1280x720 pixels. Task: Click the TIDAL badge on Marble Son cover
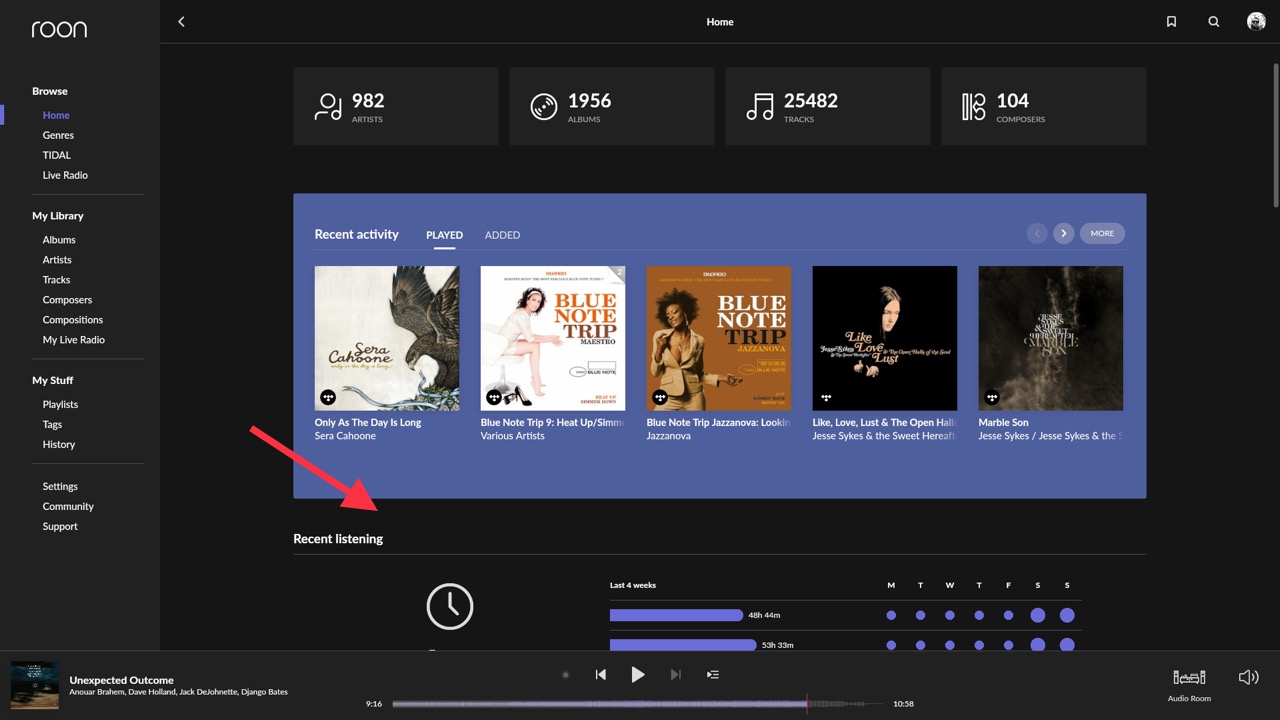click(x=992, y=397)
